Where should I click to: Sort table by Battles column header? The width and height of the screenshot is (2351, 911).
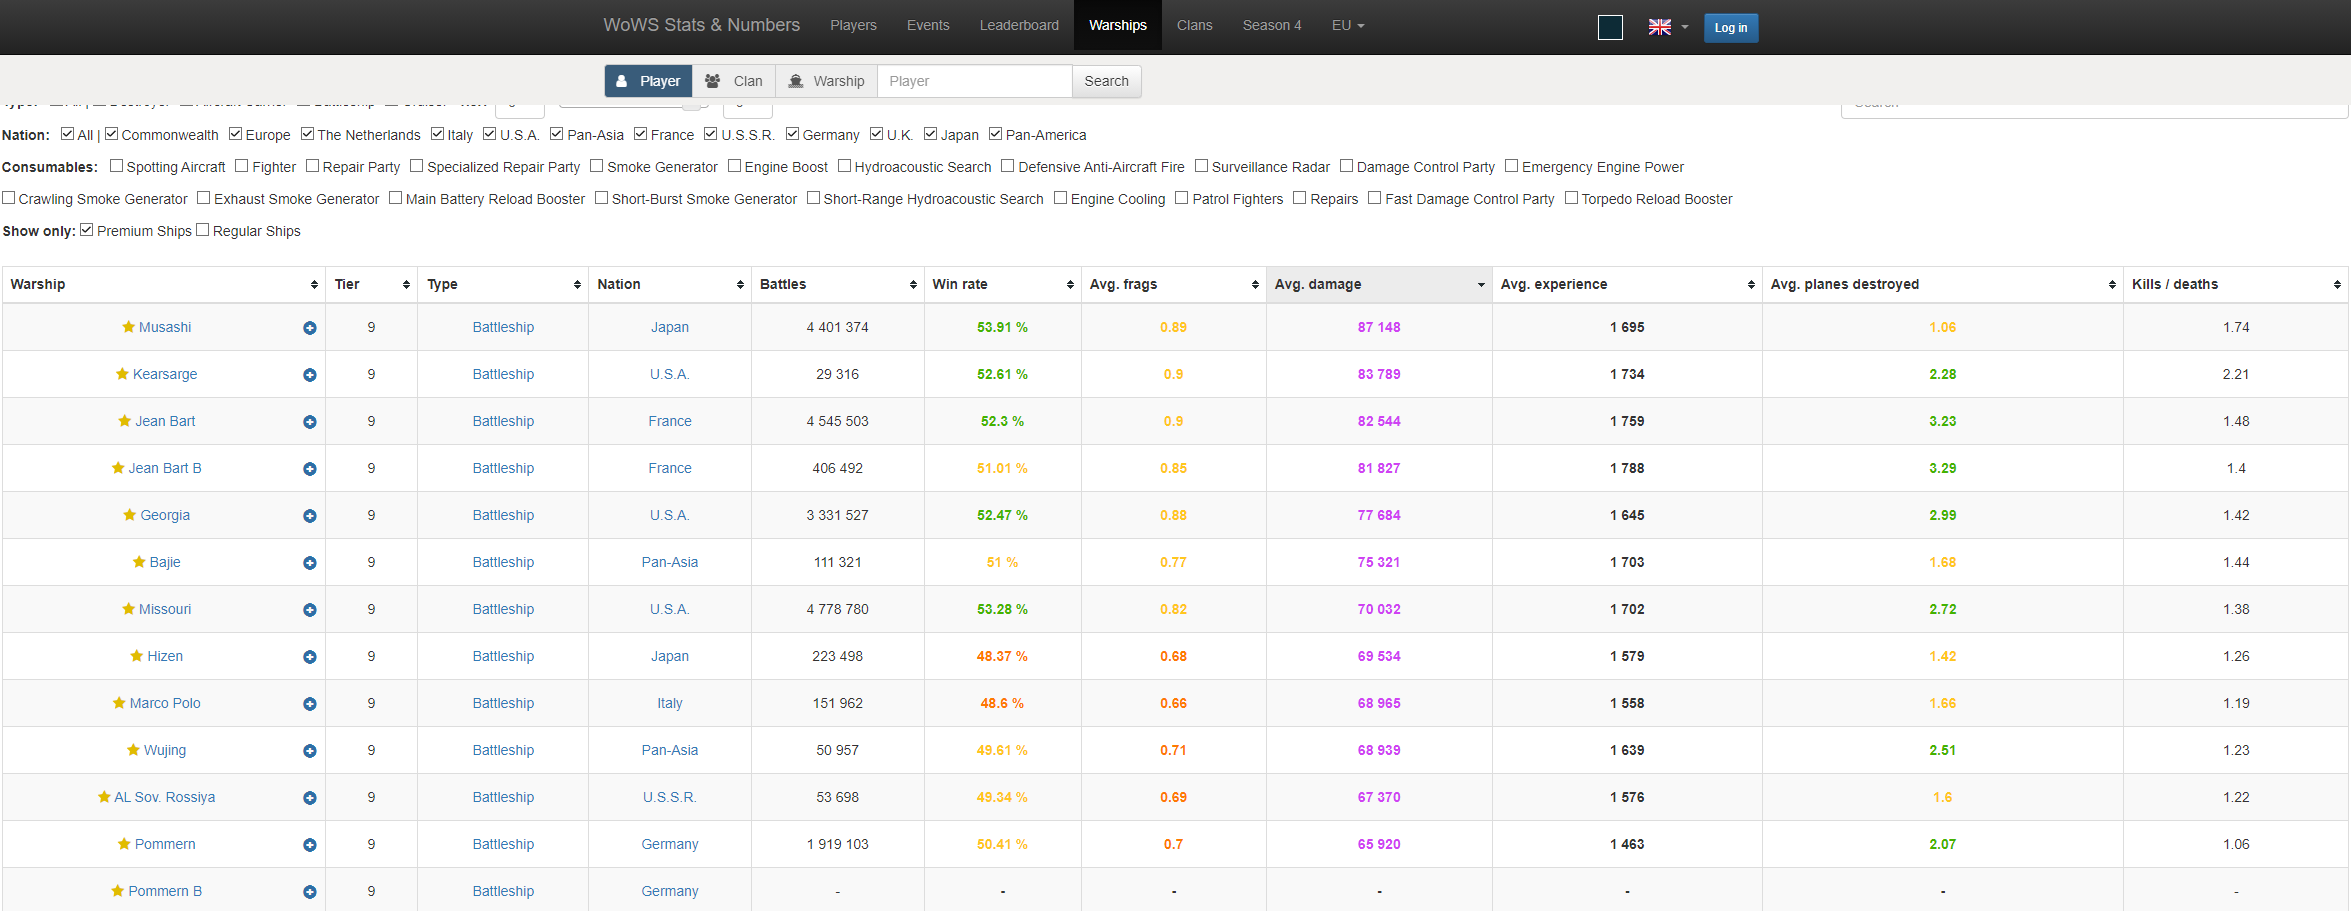coord(837,284)
